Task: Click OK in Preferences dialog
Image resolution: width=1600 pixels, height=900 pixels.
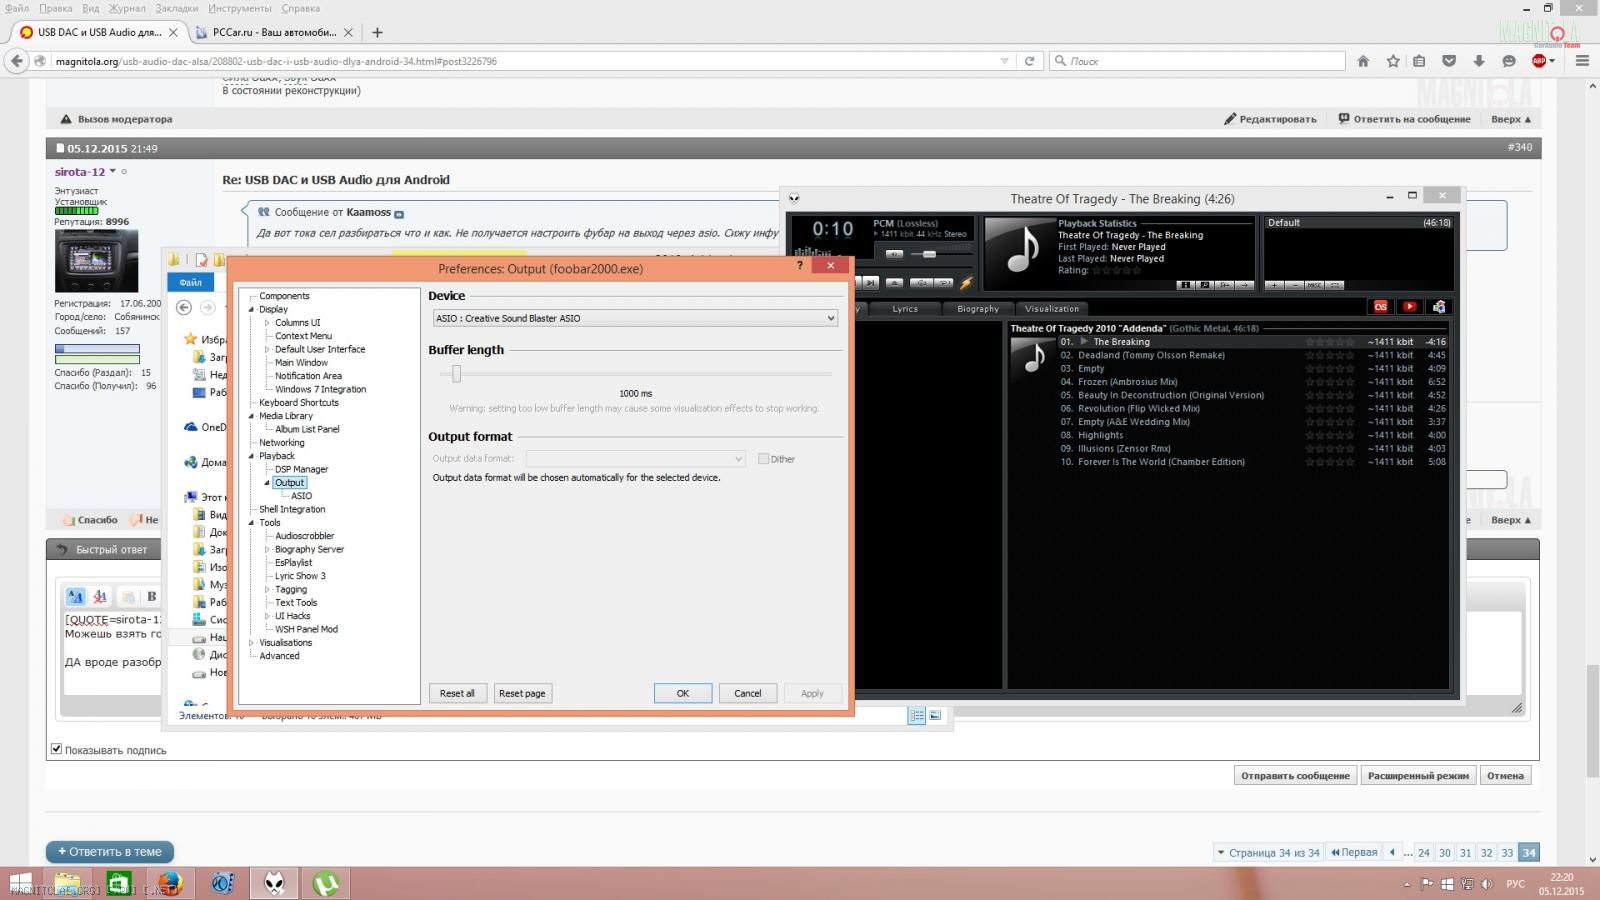Action: click(x=683, y=693)
